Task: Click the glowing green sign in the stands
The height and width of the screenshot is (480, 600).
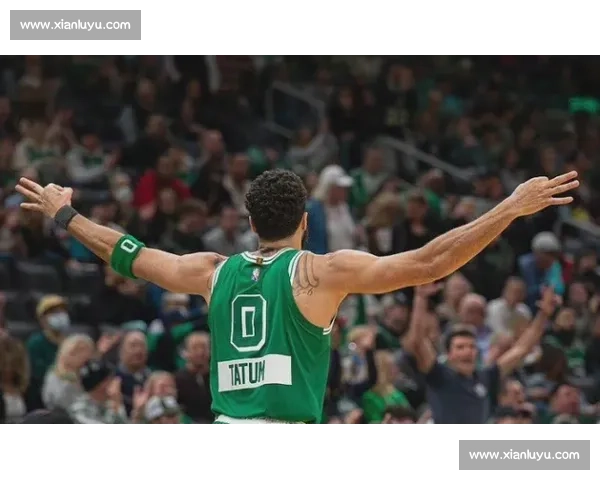Action: [583, 104]
